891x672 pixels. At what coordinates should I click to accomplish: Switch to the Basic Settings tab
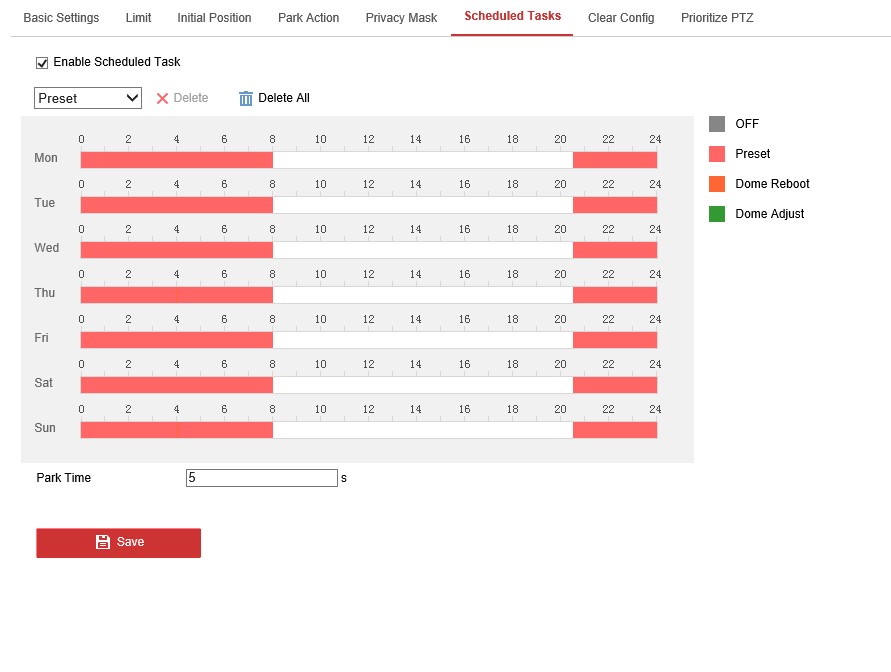(x=61, y=18)
